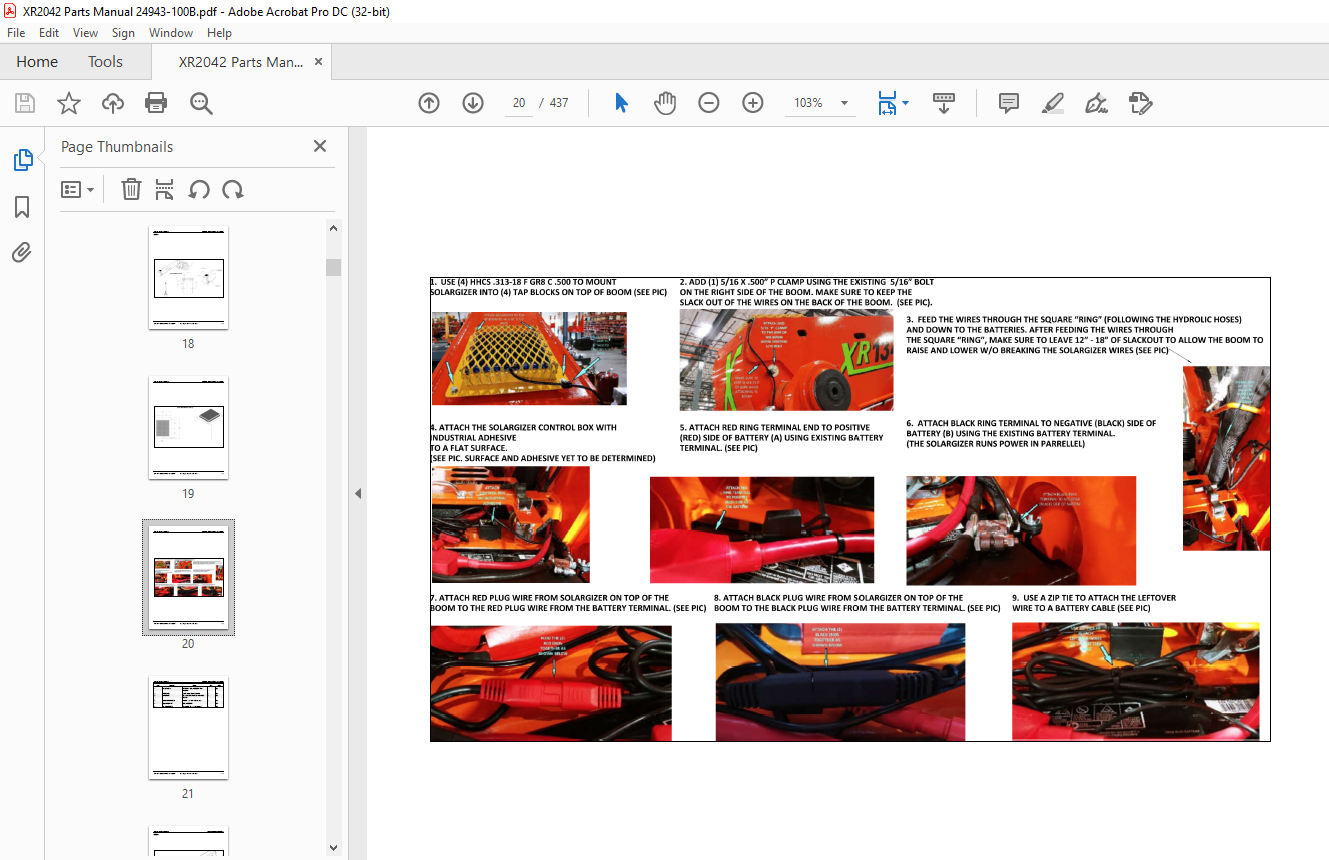This screenshot has width=1329, height=860.
Task: Collapse the navigation pane with the arrow
Action: click(357, 493)
